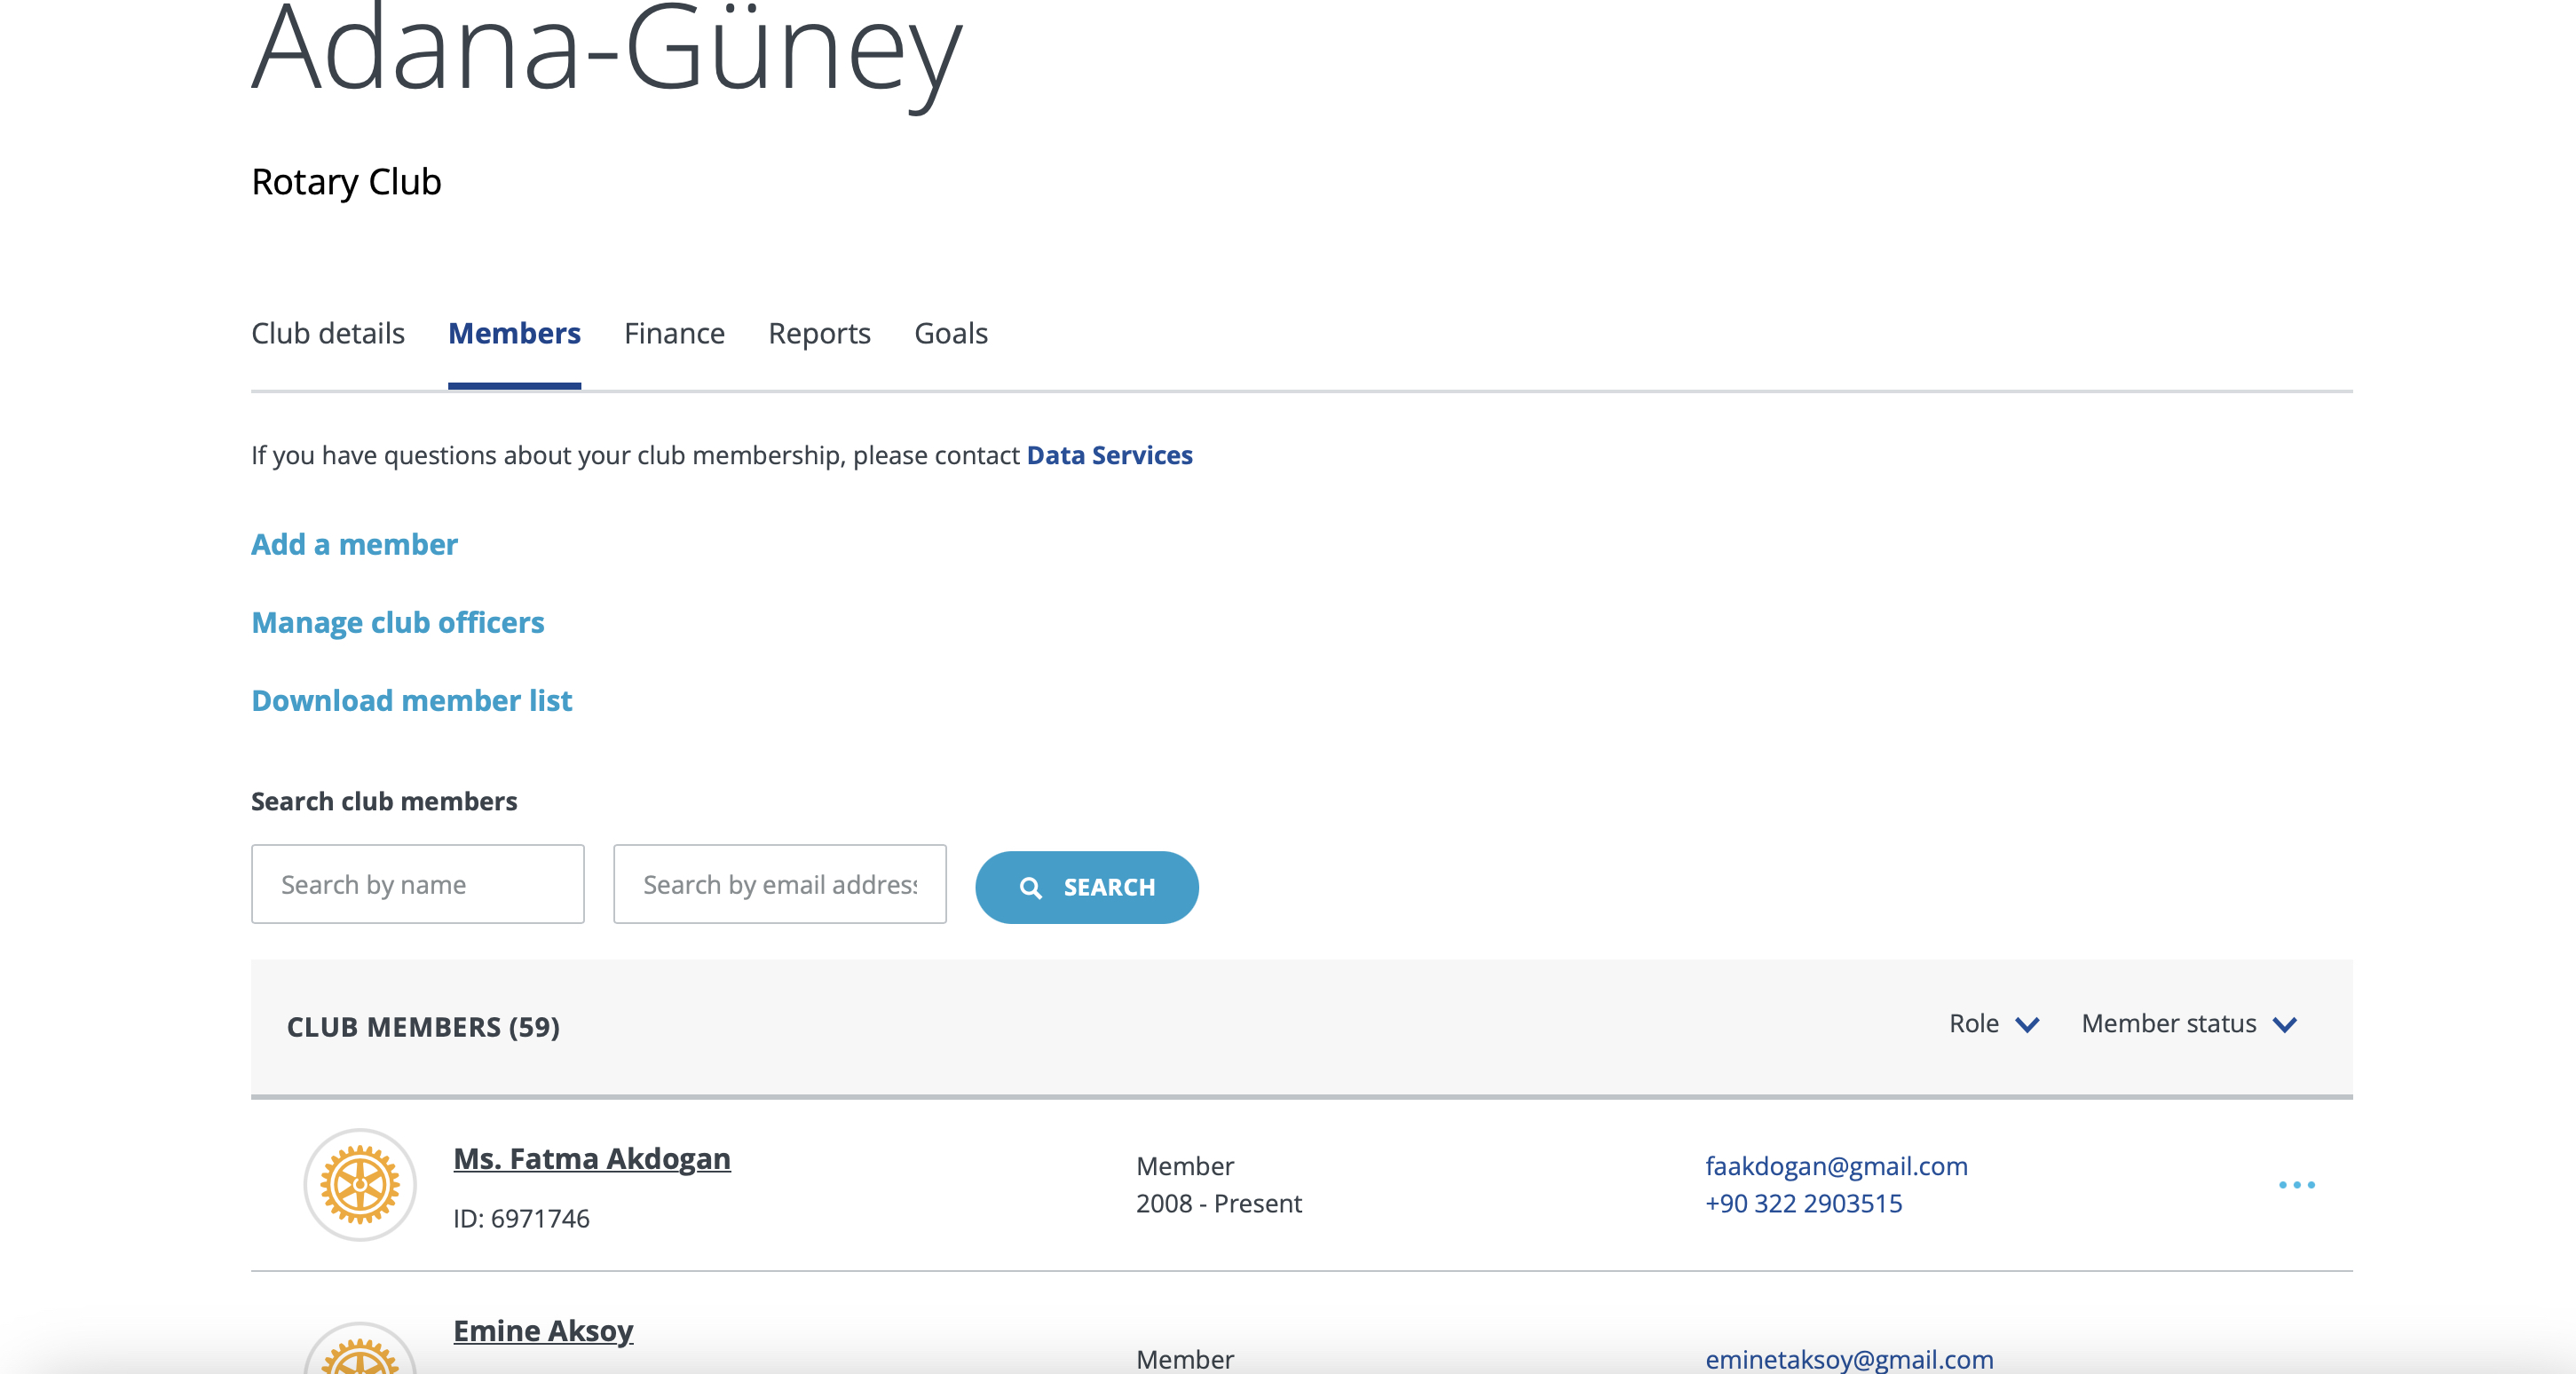Open the Finance tab
The height and width of the screenshot is (1374, 2576).
pos(674,333)
